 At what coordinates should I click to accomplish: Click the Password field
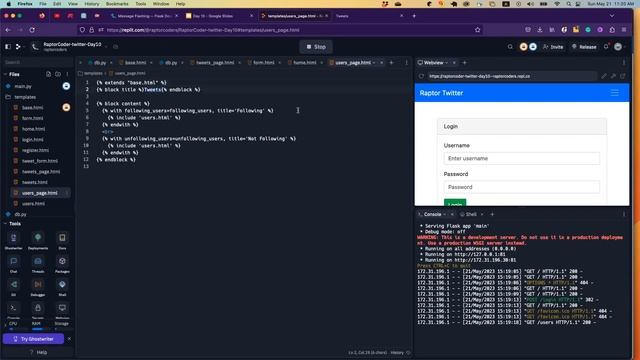(522, 187)
